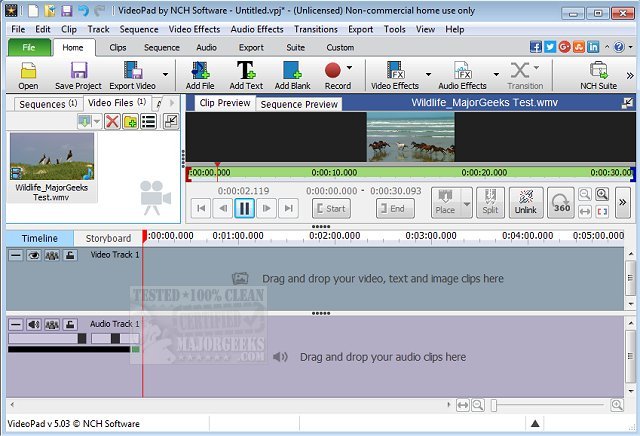This screenshot has width=640, height=436.
Task: Delete selected file with red X icon
Action: [112, 122]
